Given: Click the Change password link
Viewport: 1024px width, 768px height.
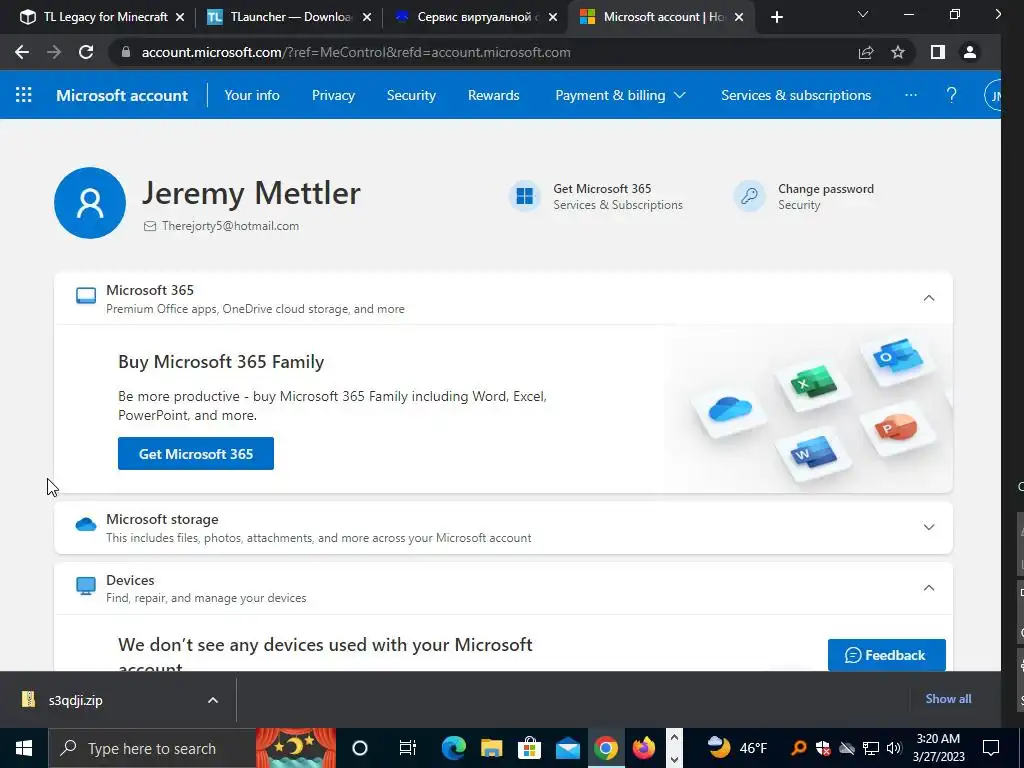Looking at the screenshot, I should coord(825,189).
